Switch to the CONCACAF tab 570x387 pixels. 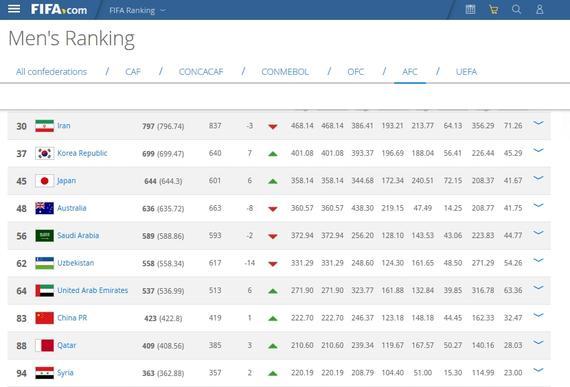[x=201, y=72]
